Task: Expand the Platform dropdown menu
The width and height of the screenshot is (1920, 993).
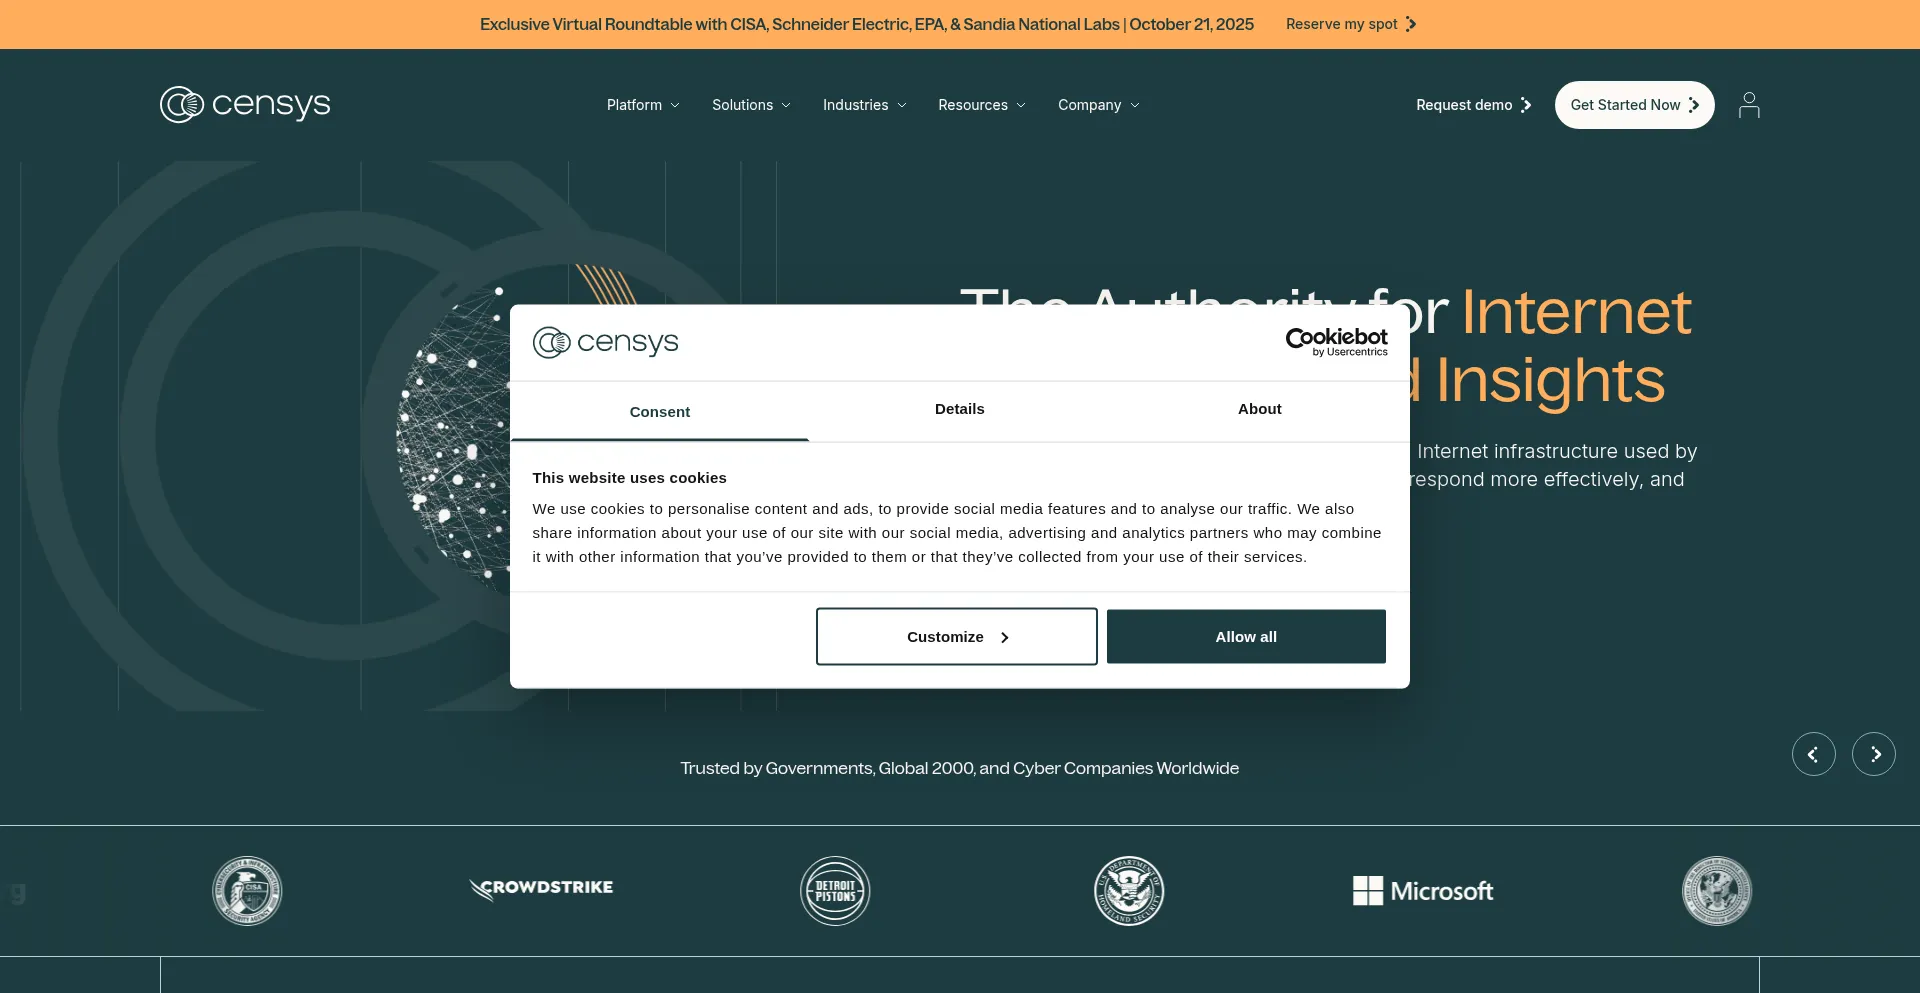Action: click(x=643, y=105)
